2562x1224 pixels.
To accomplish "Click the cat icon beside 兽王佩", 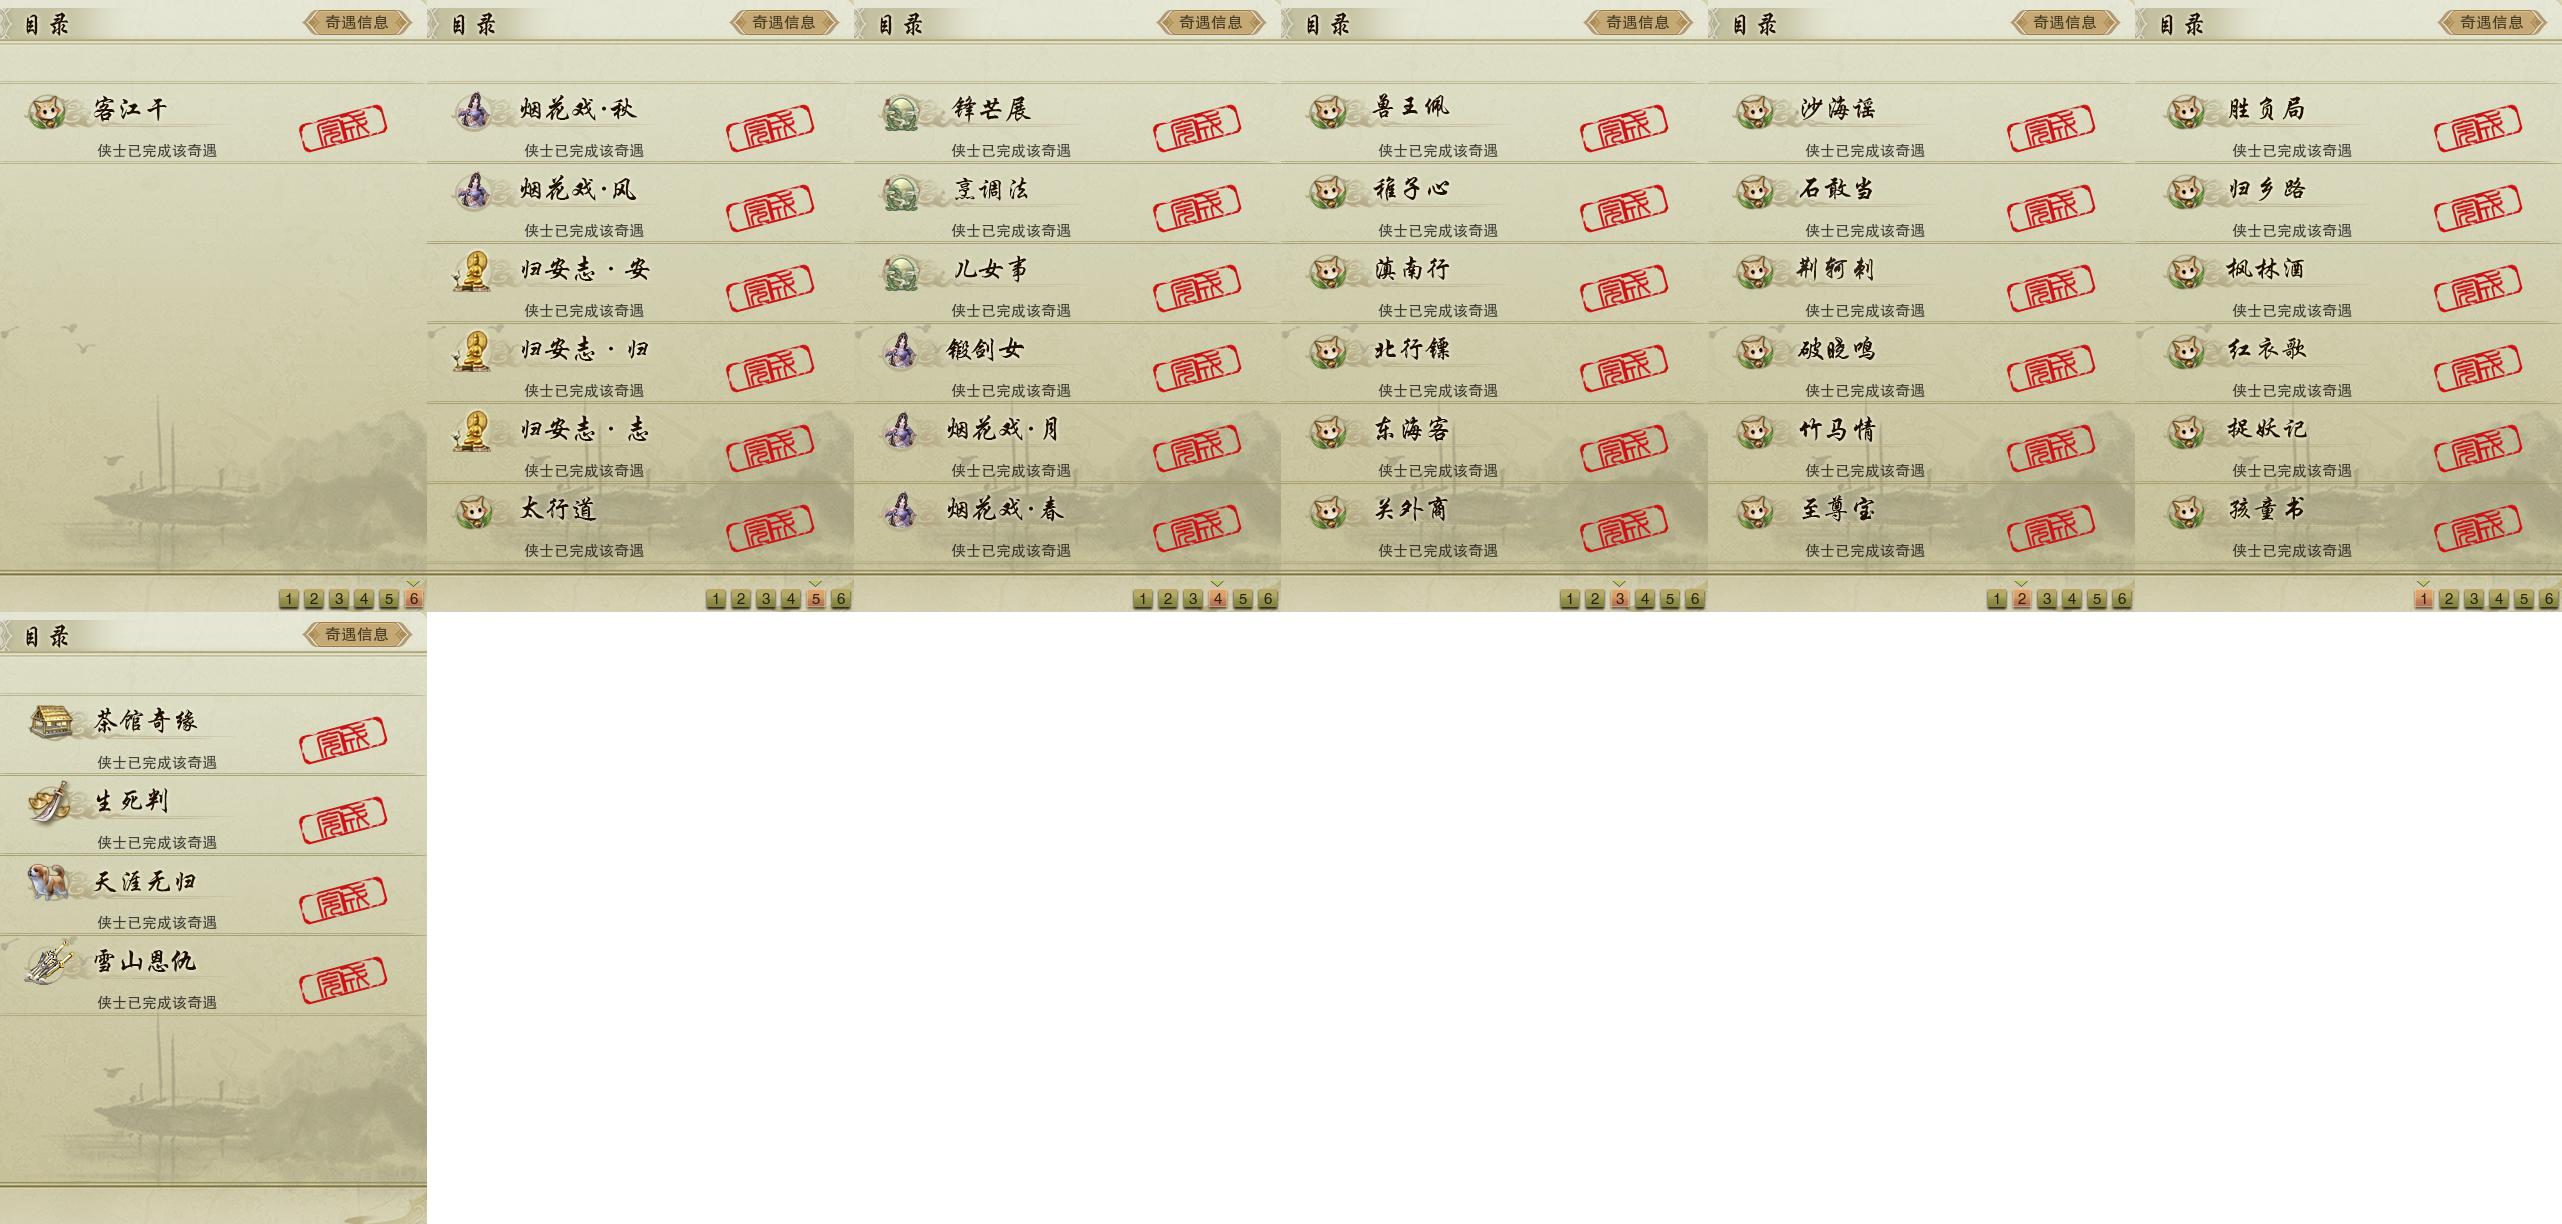I will pyautogui.click(x=1328, y=110).
